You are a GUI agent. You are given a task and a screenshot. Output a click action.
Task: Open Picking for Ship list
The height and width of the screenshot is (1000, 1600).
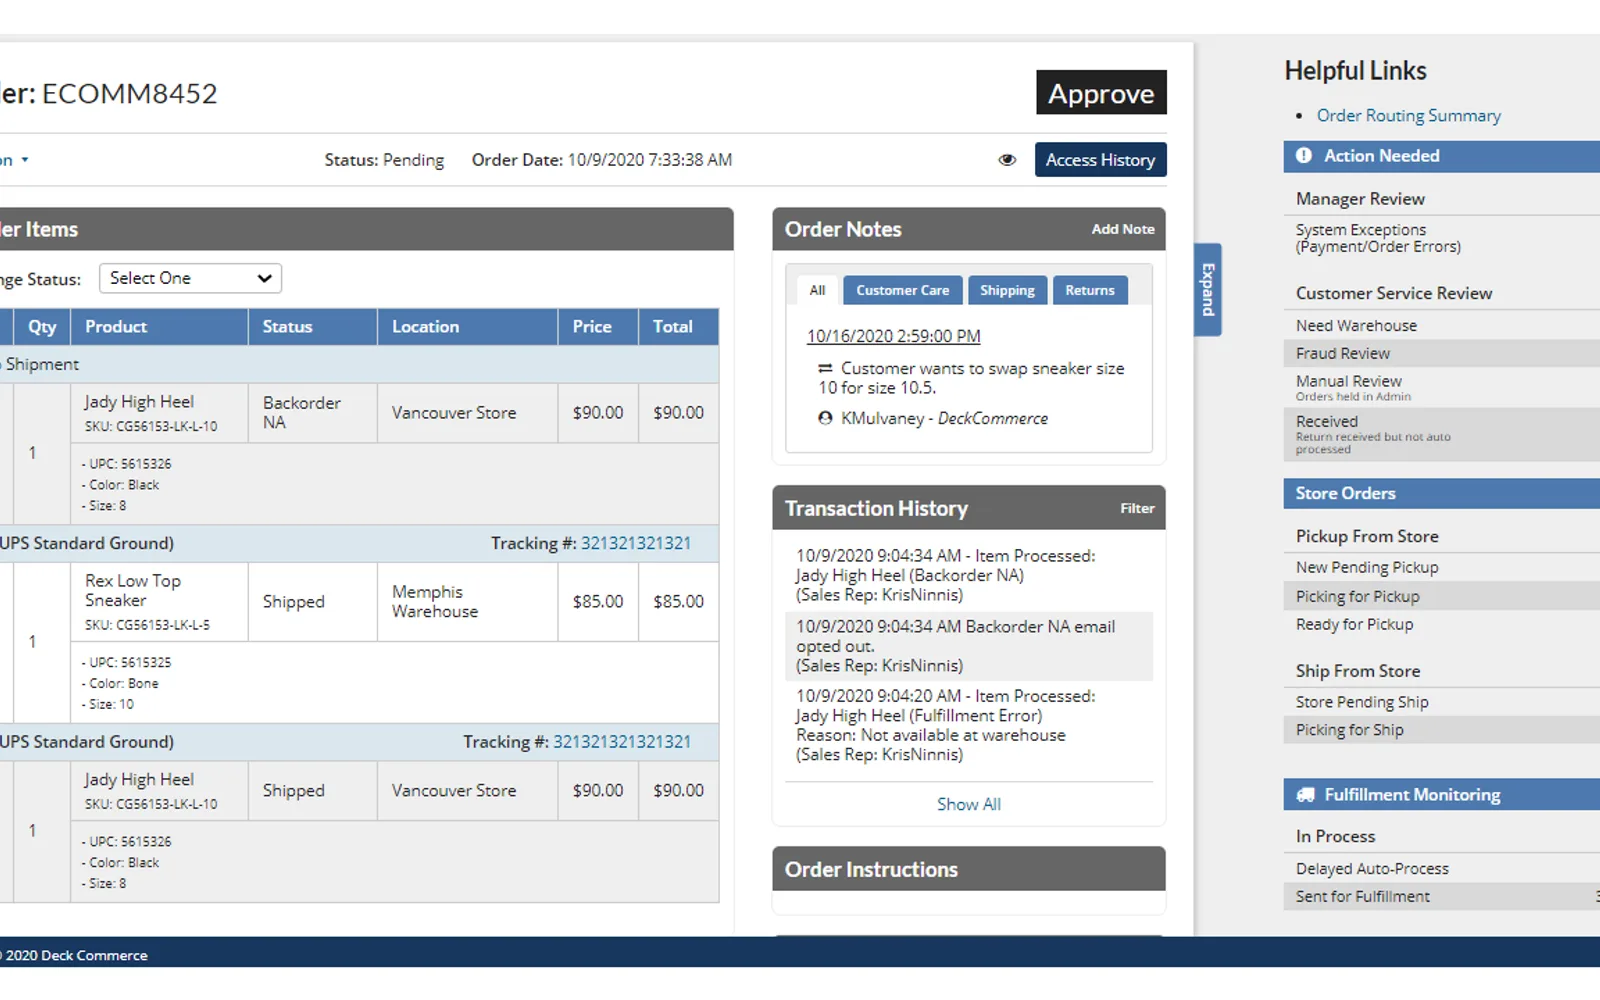coord(1349,731)
